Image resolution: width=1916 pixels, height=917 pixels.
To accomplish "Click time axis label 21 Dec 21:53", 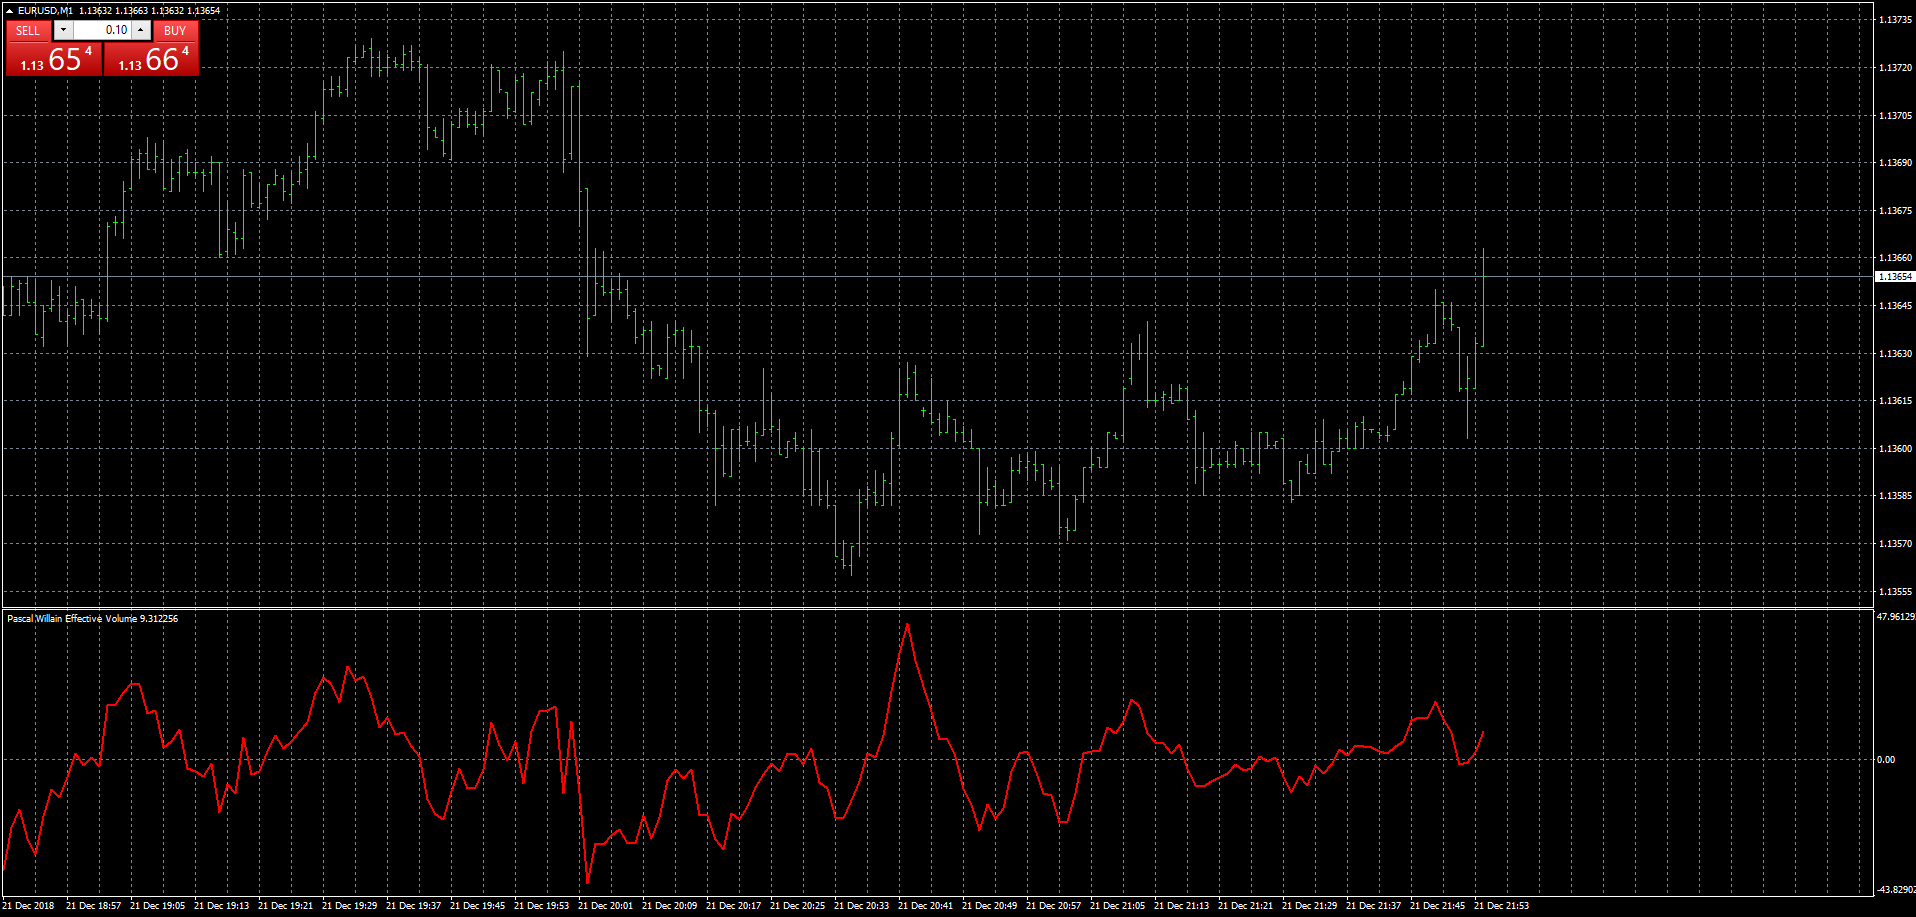I will [1501, 906].
